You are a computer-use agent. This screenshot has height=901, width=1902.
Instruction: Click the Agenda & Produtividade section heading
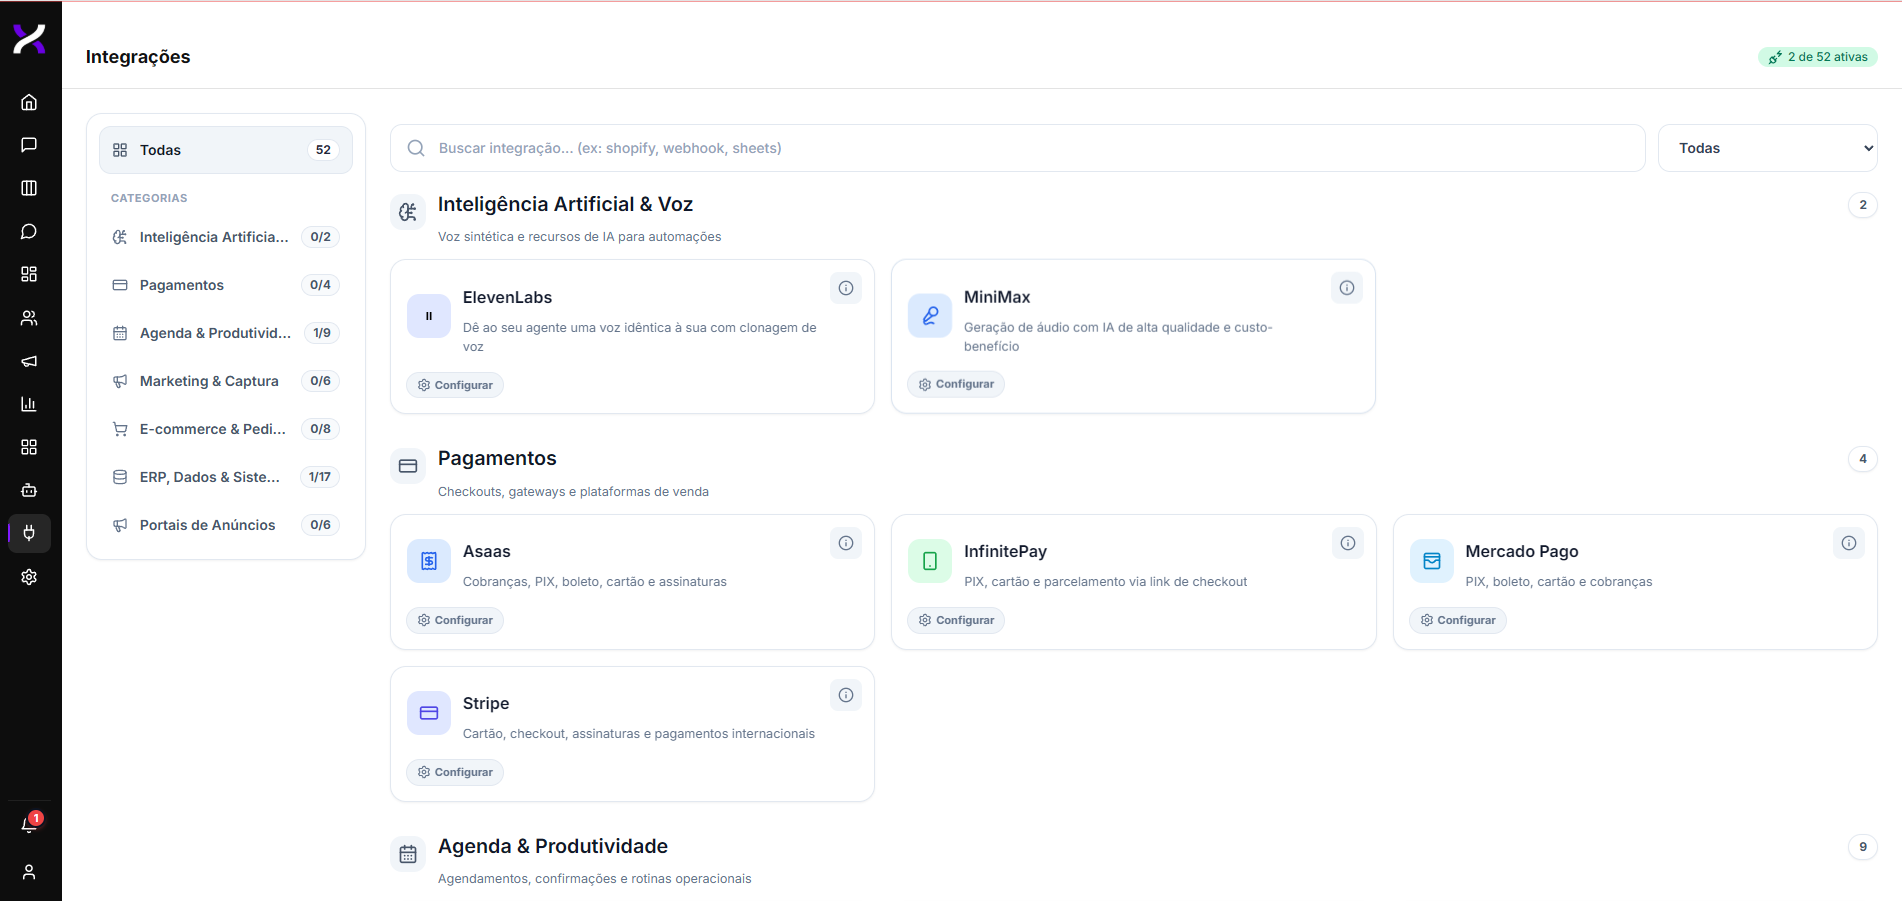553,846
